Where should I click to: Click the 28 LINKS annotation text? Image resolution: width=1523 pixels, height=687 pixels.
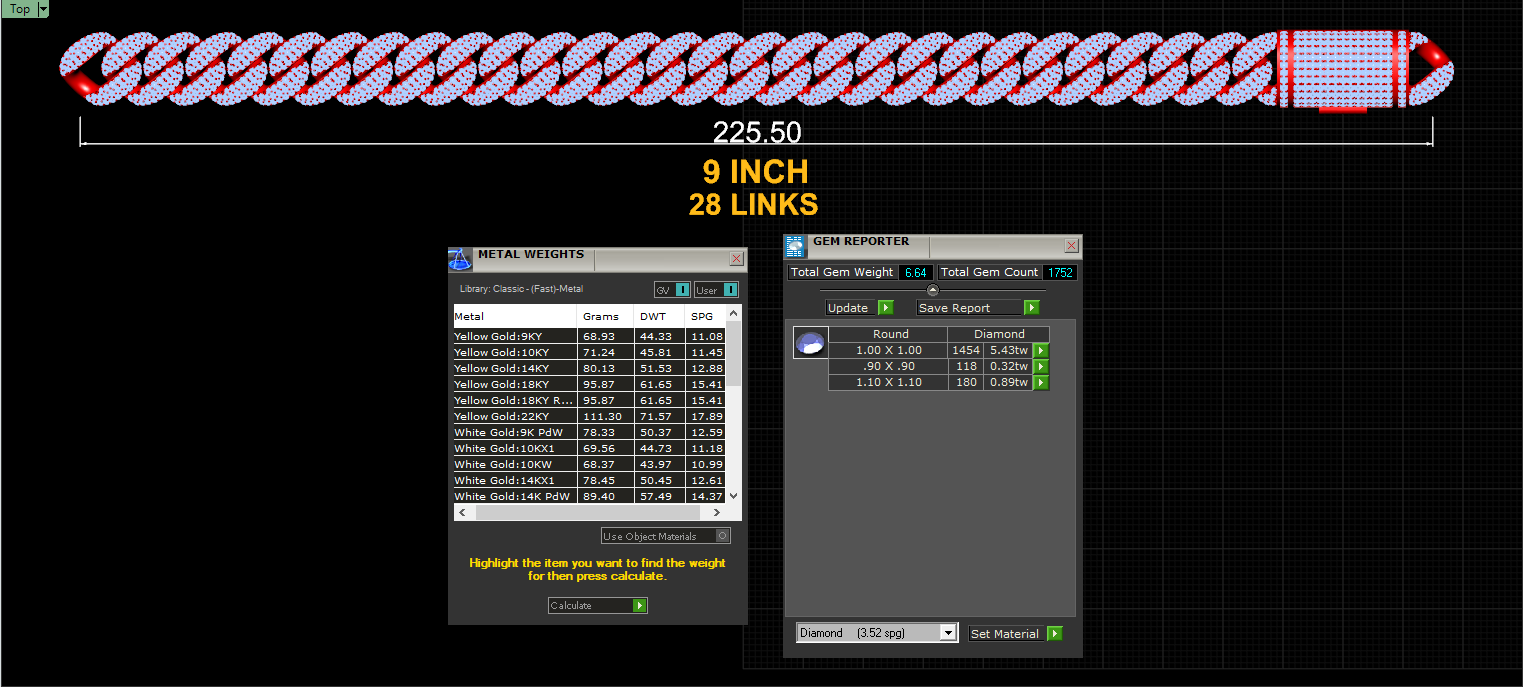coord(753,205)
